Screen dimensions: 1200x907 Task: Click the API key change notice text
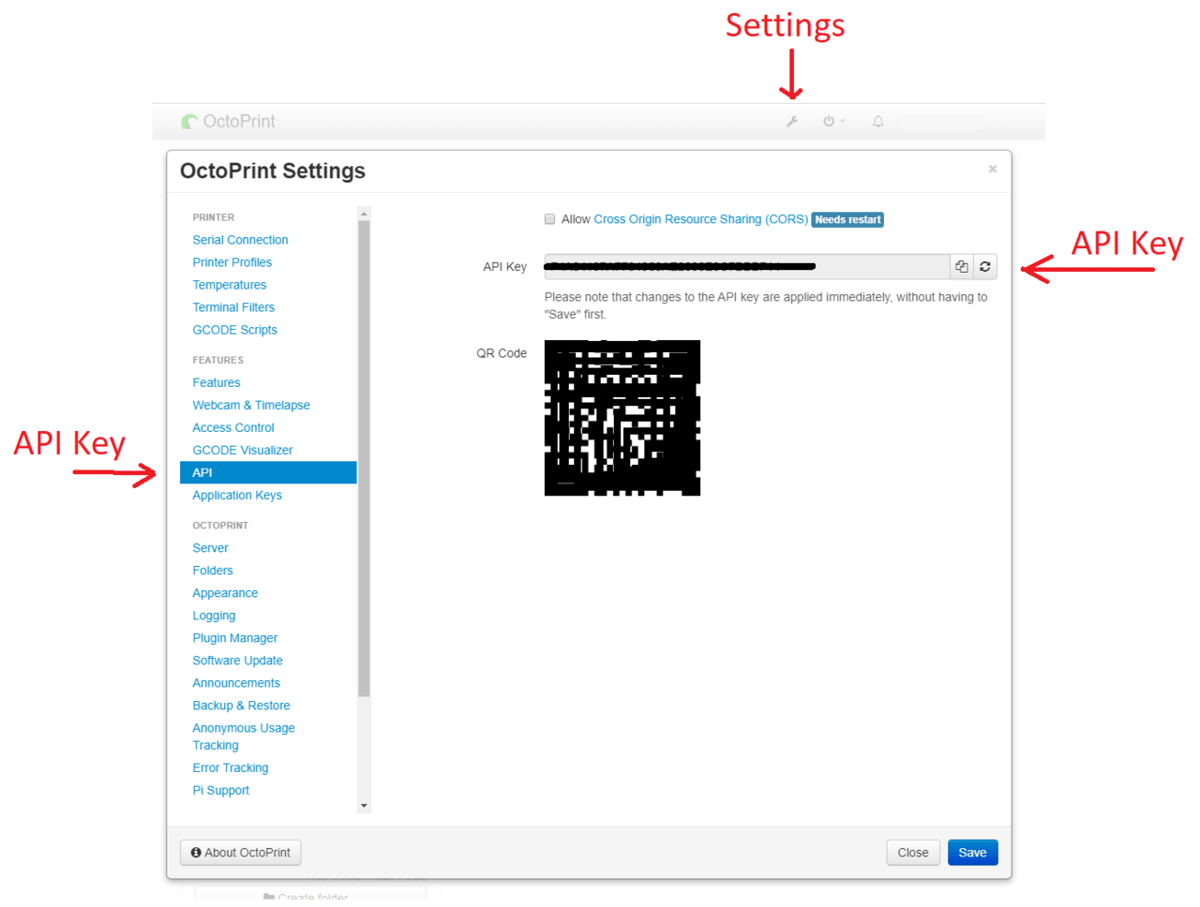[x=766, y=306]
